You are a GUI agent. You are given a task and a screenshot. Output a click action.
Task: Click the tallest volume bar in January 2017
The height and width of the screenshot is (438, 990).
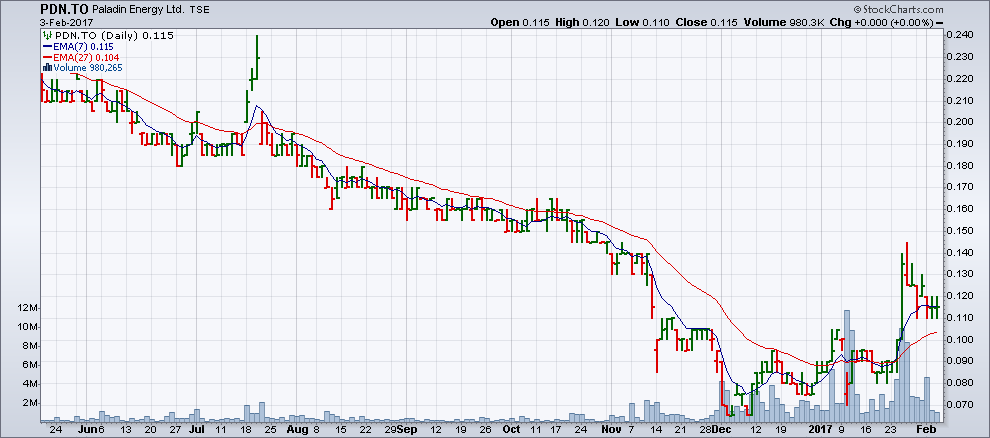tap(847, 366)
